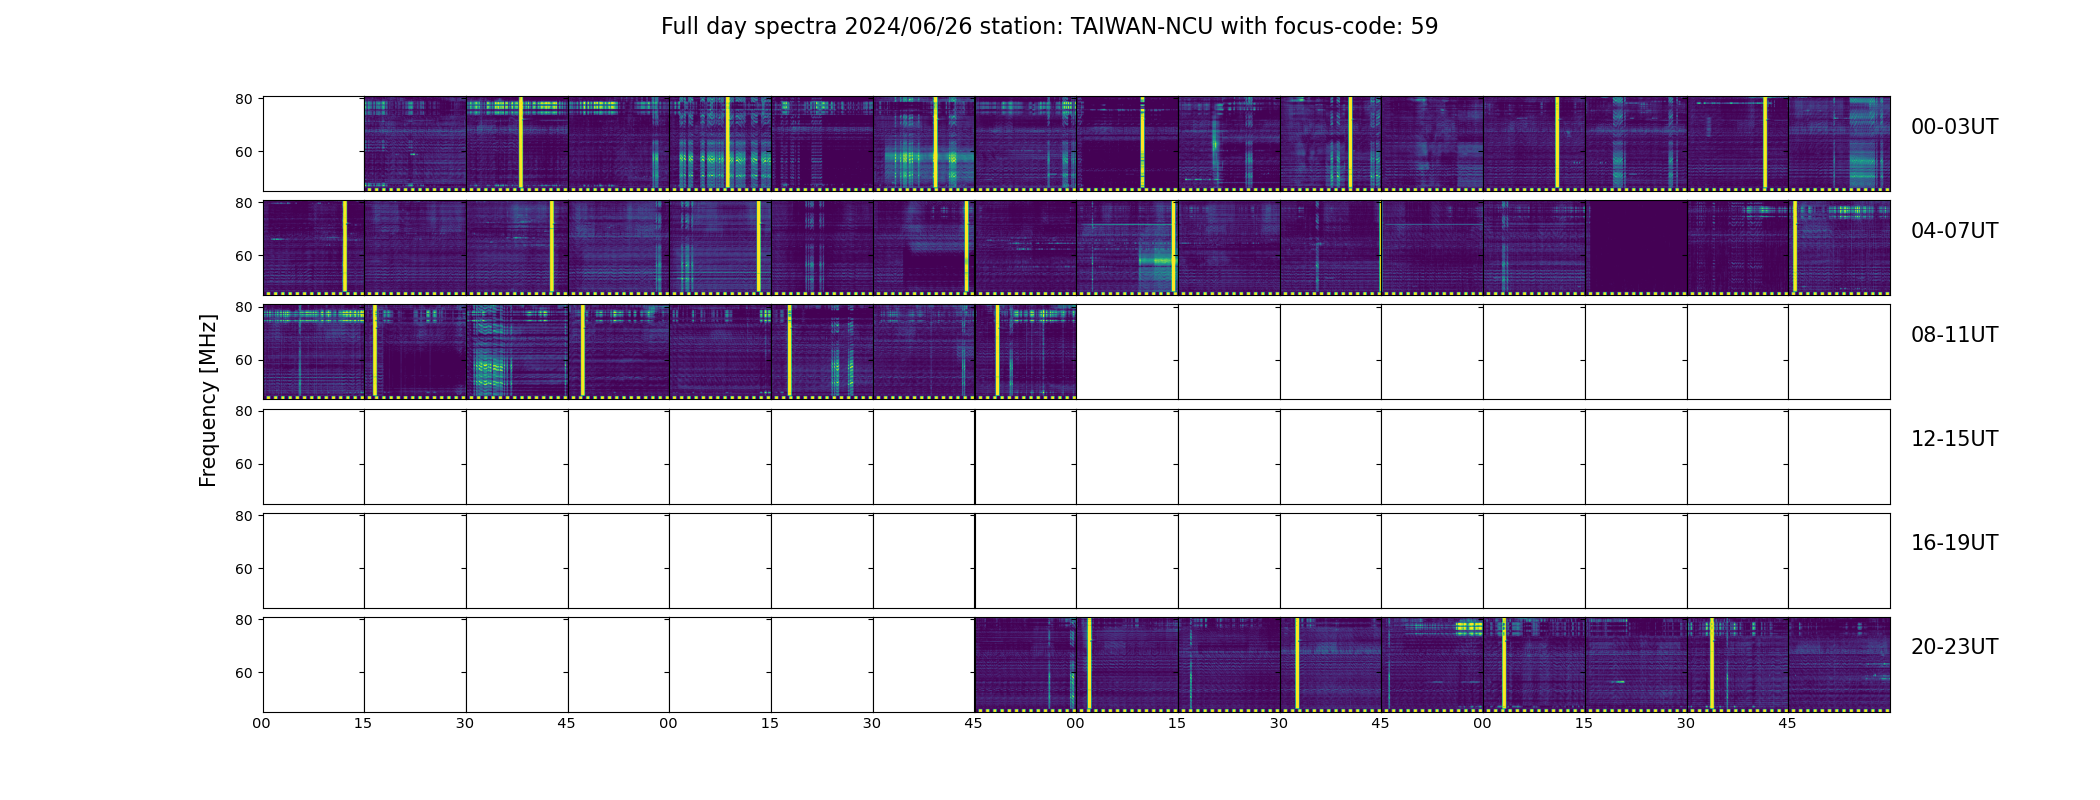Select the 12-15UT row label
This screenshot has width=2100, height=800.
[1954, 439]
